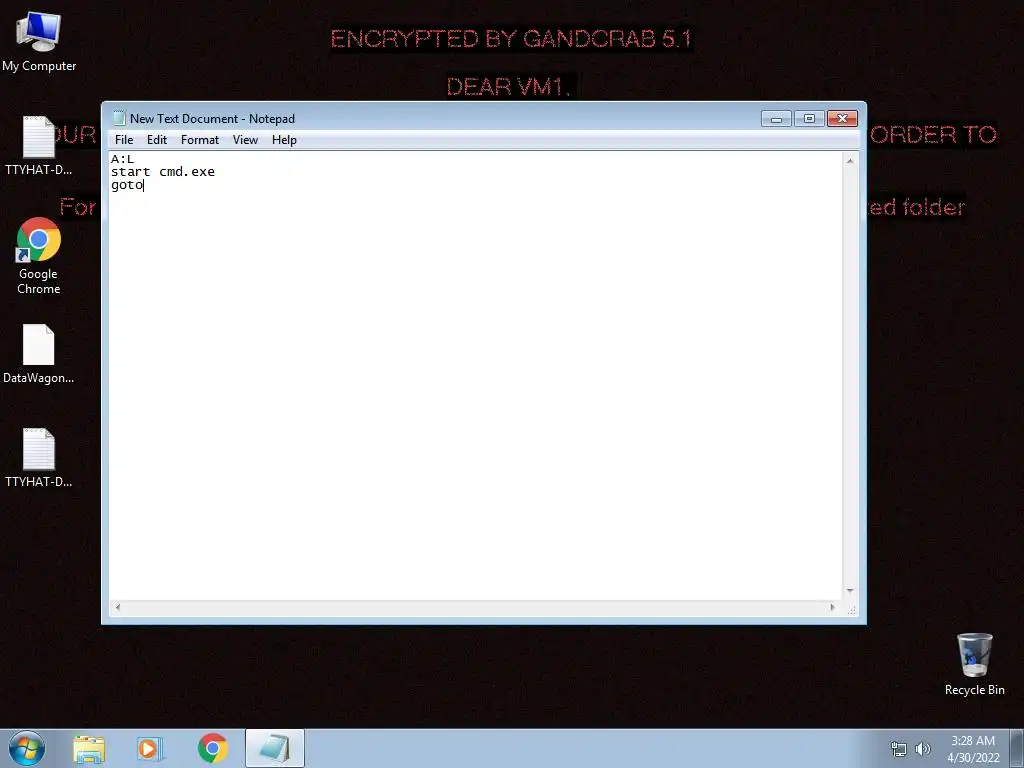This screenshot has width=1024, height=768.
Task: Click the 'goto' text line
Action: (x=127, y=185)
